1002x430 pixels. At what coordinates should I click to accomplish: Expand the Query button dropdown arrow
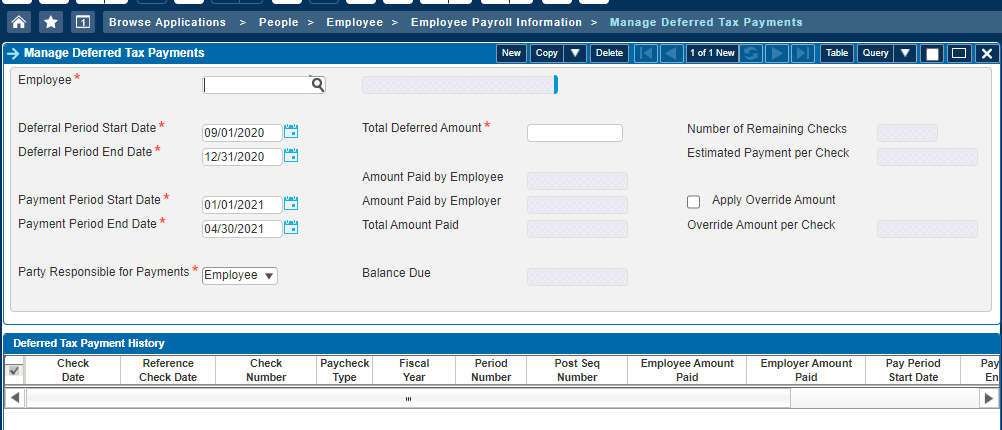(x=905, y=53)
